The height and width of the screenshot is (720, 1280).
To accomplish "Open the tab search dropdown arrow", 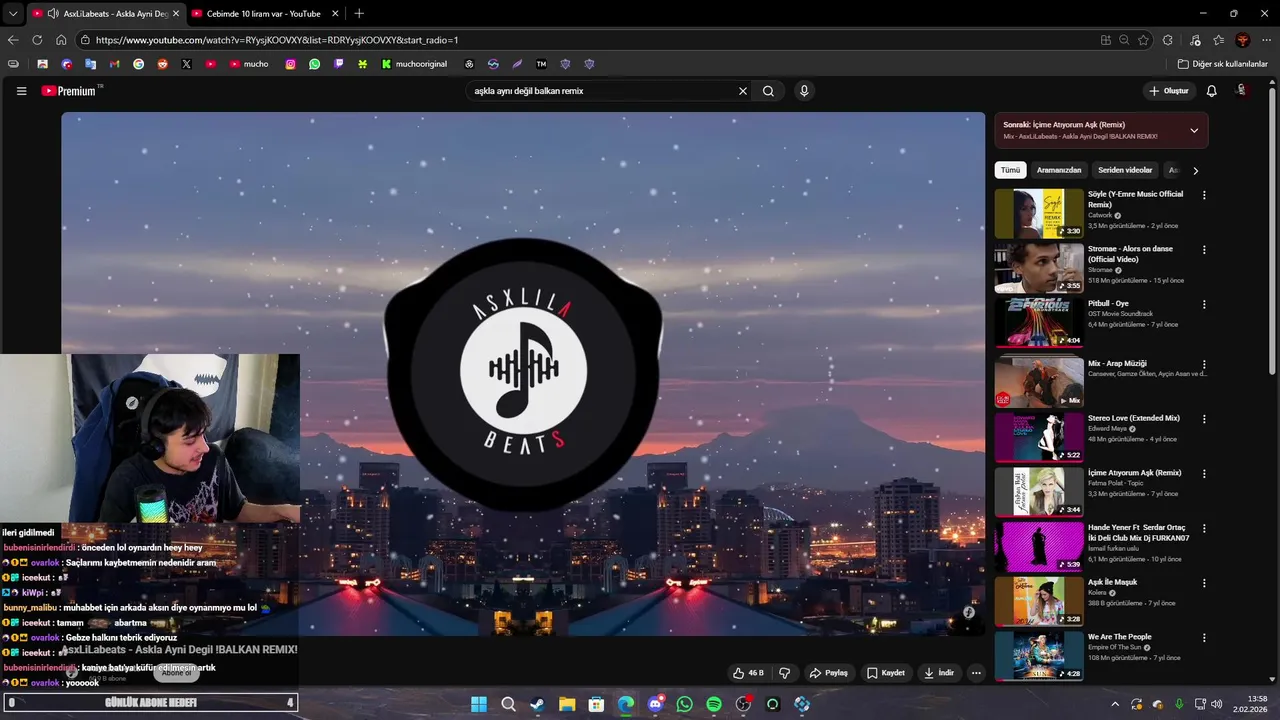I will pos(13,14).
